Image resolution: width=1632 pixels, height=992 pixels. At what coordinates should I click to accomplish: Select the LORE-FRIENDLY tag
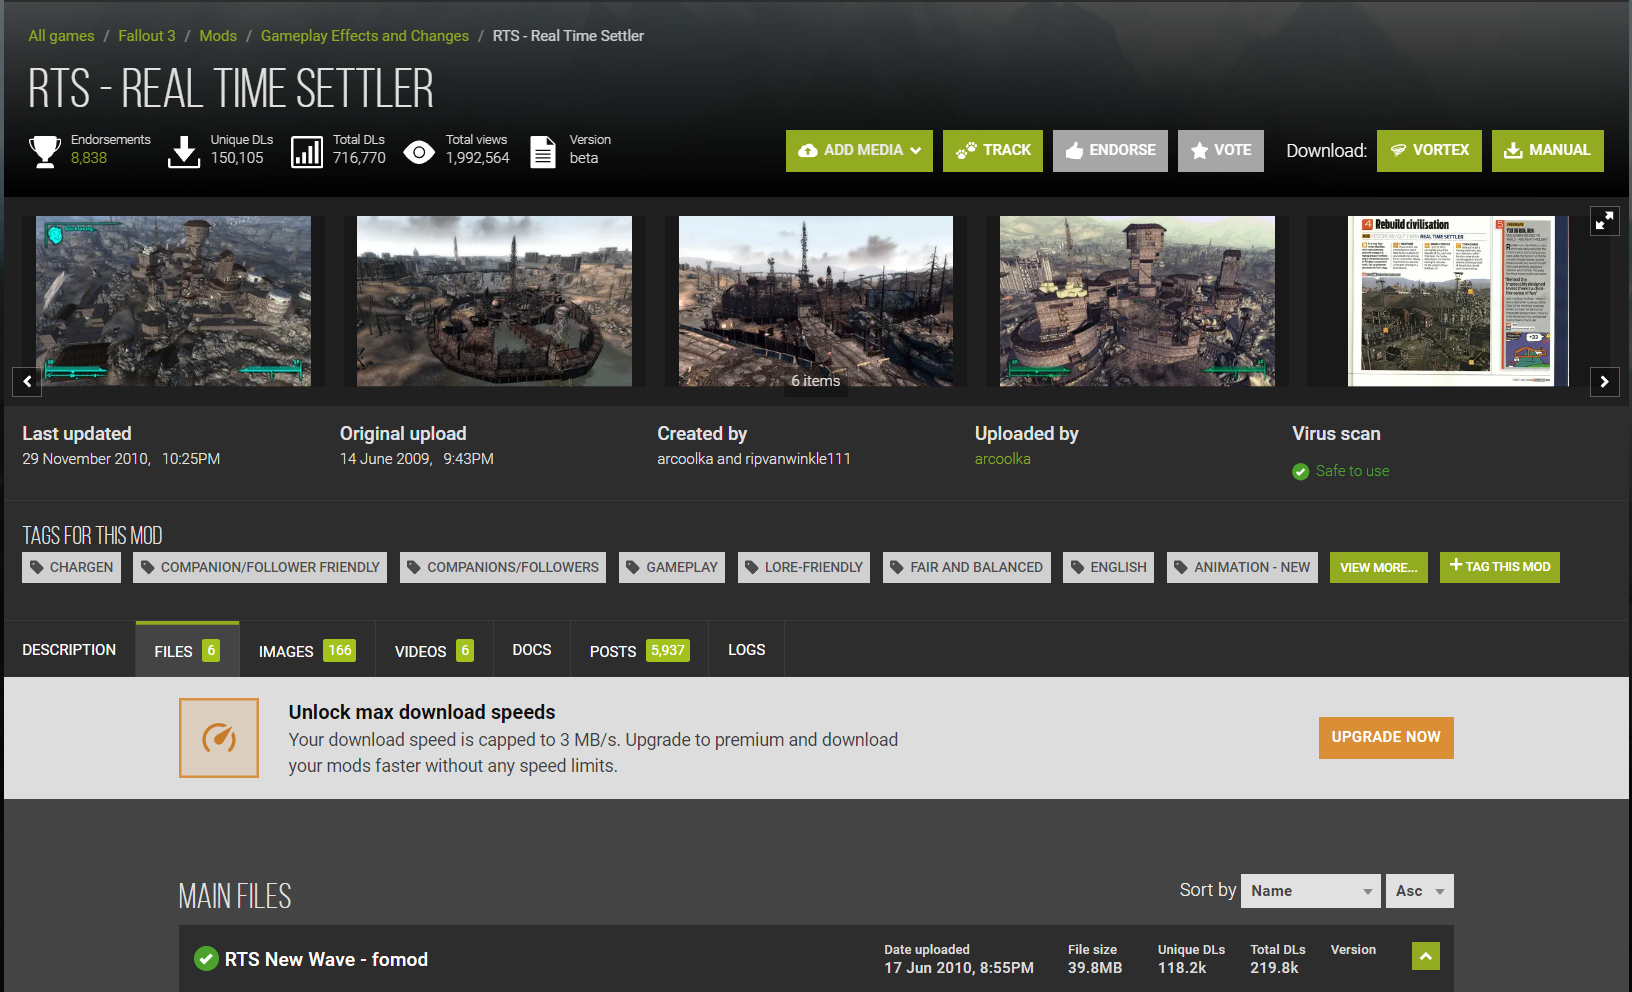tap(804, 567)
